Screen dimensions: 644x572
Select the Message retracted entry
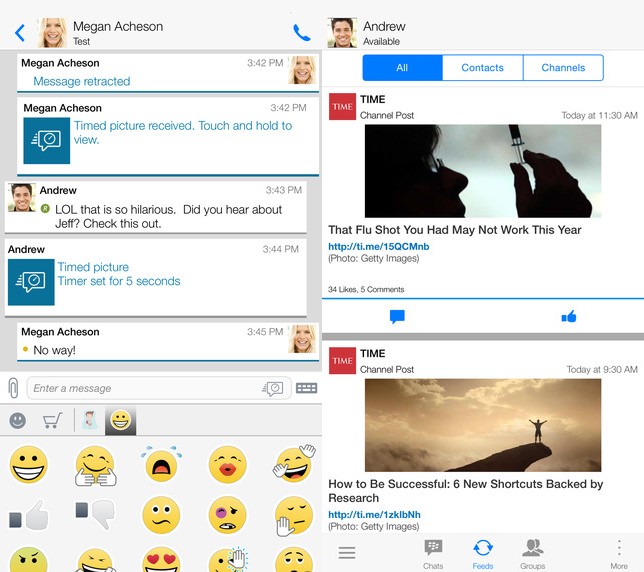(168, 73)
